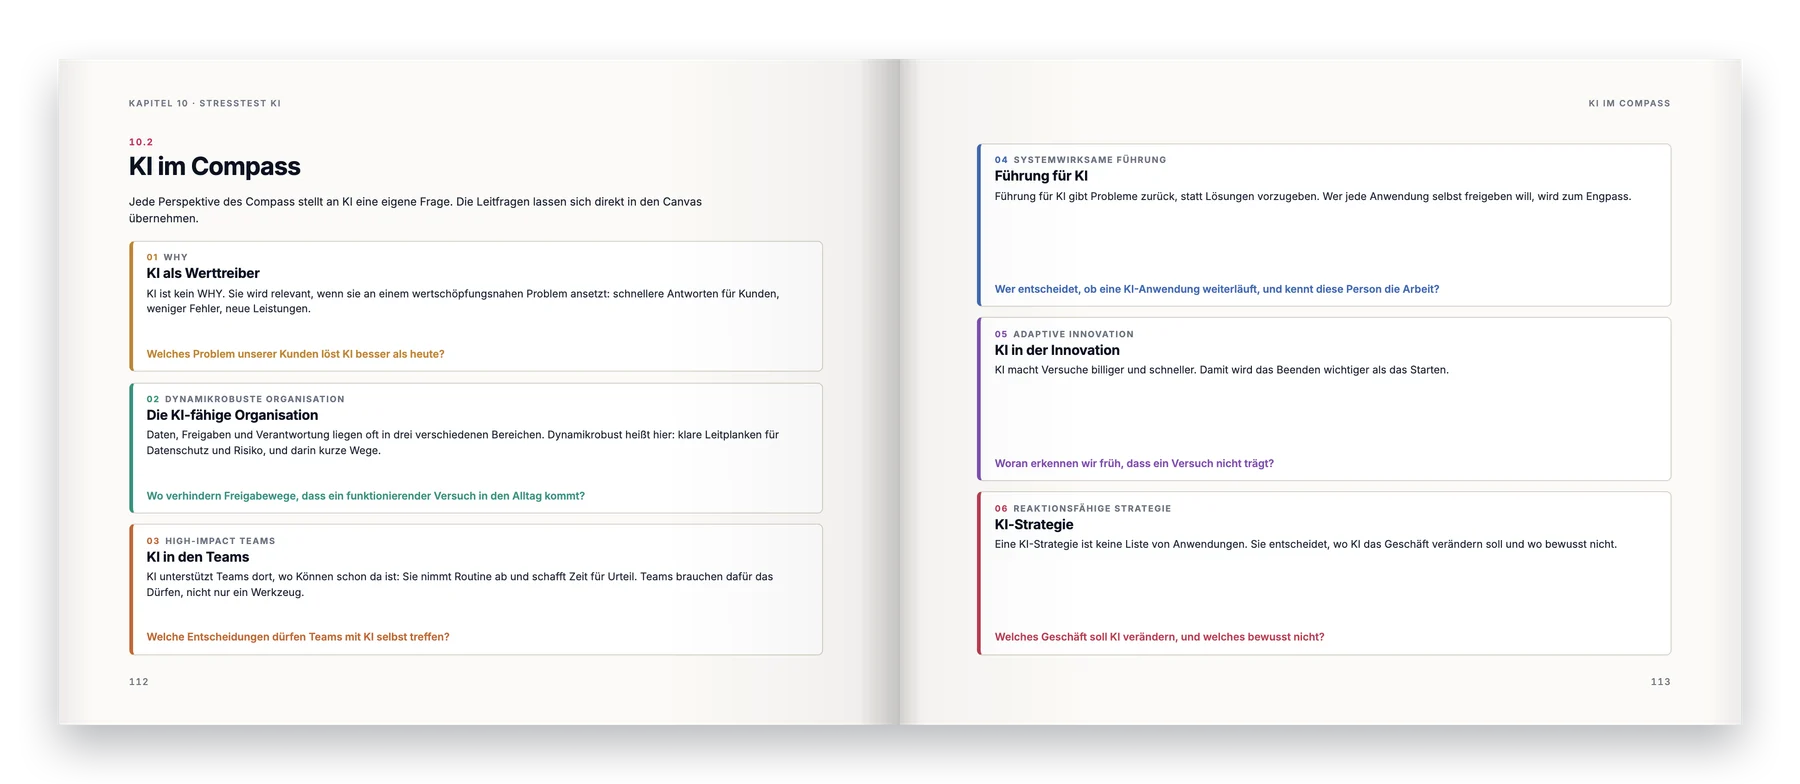Click the purple question 'Woran erkennen wir früh'

coord(1134,464)
